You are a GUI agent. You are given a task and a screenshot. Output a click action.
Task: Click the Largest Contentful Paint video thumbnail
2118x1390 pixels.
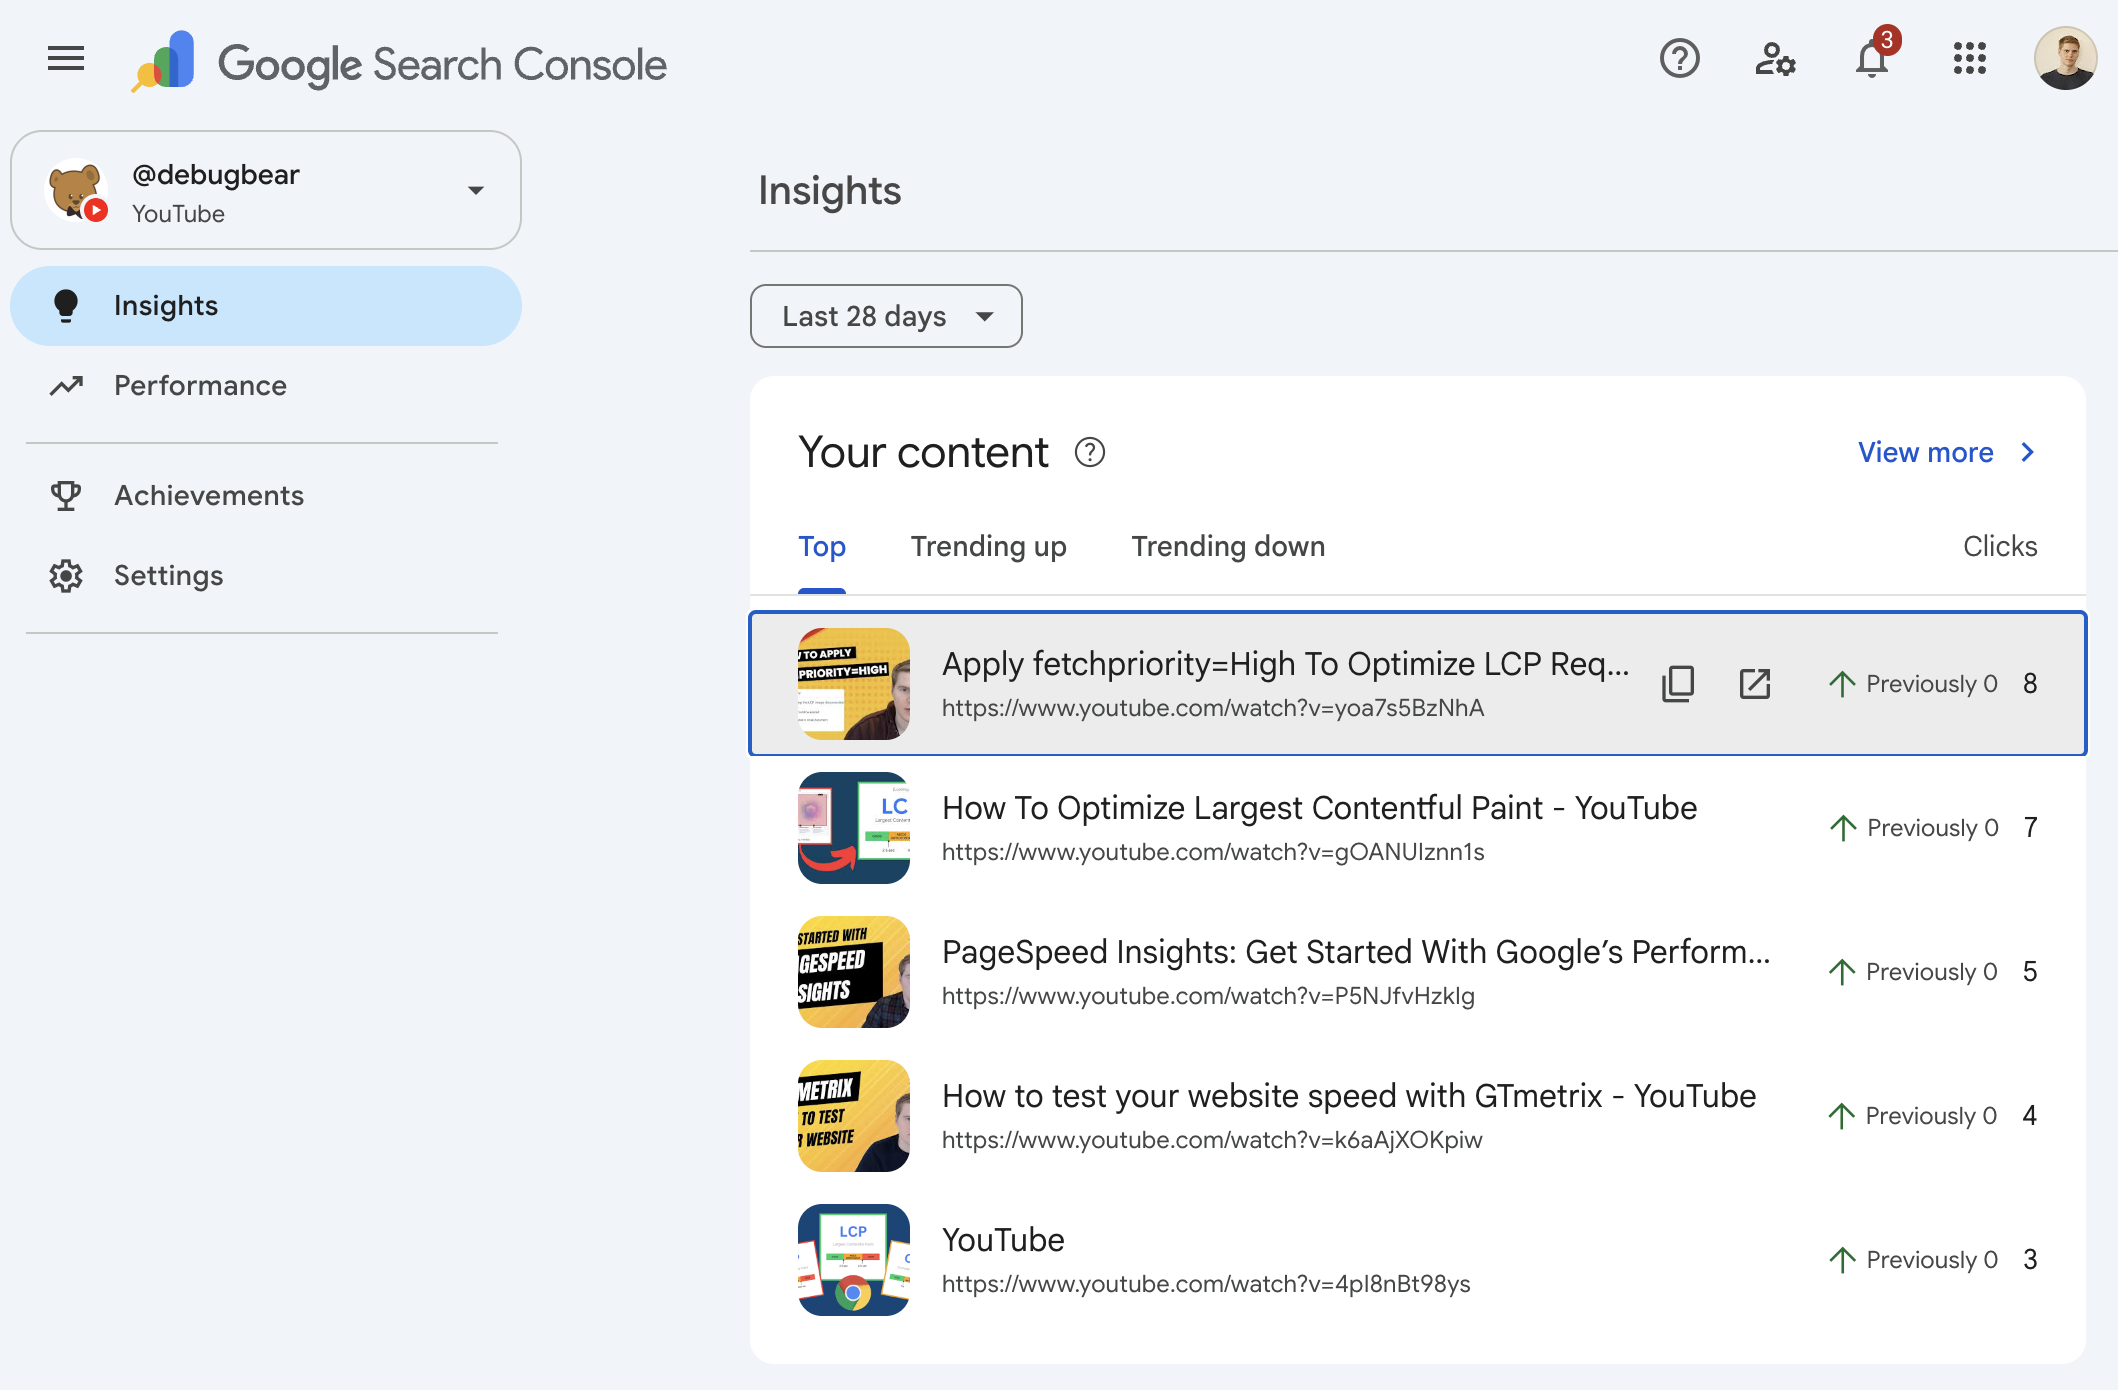coord(854,828)
